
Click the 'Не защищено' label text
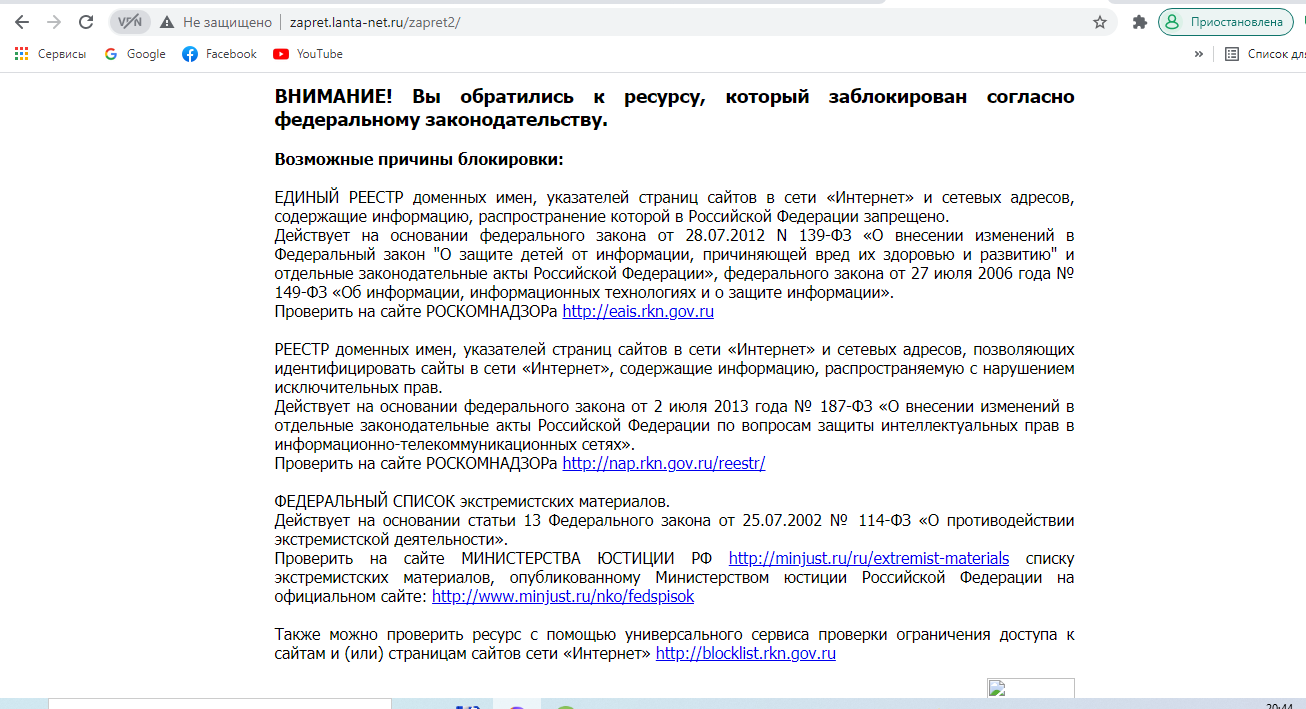226,22
